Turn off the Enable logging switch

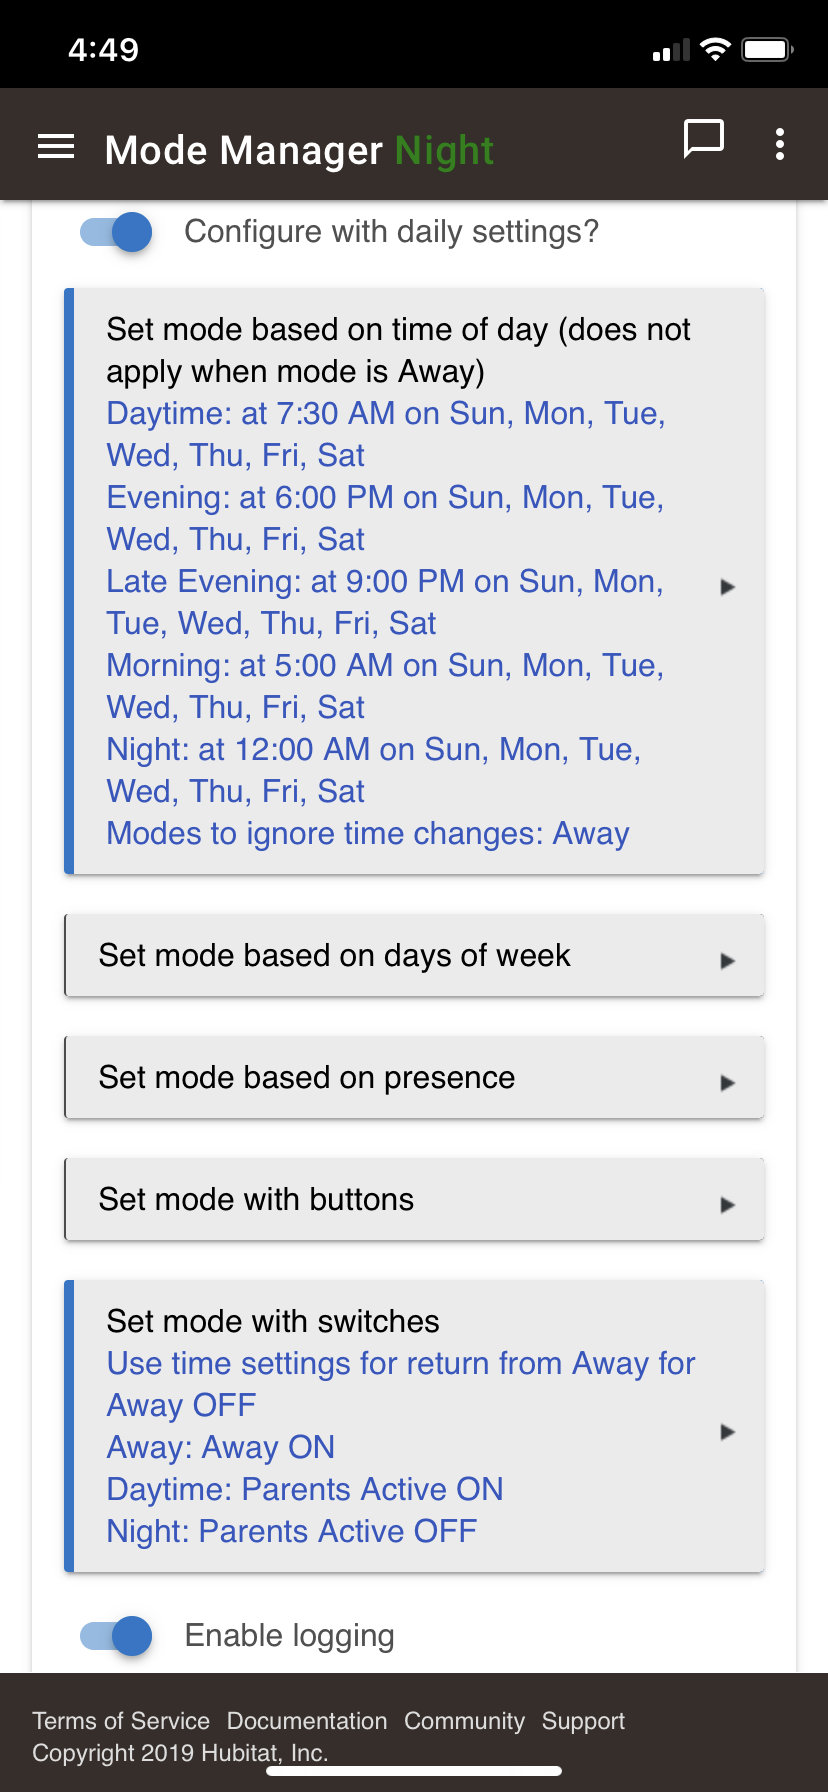coord(117,1636)
